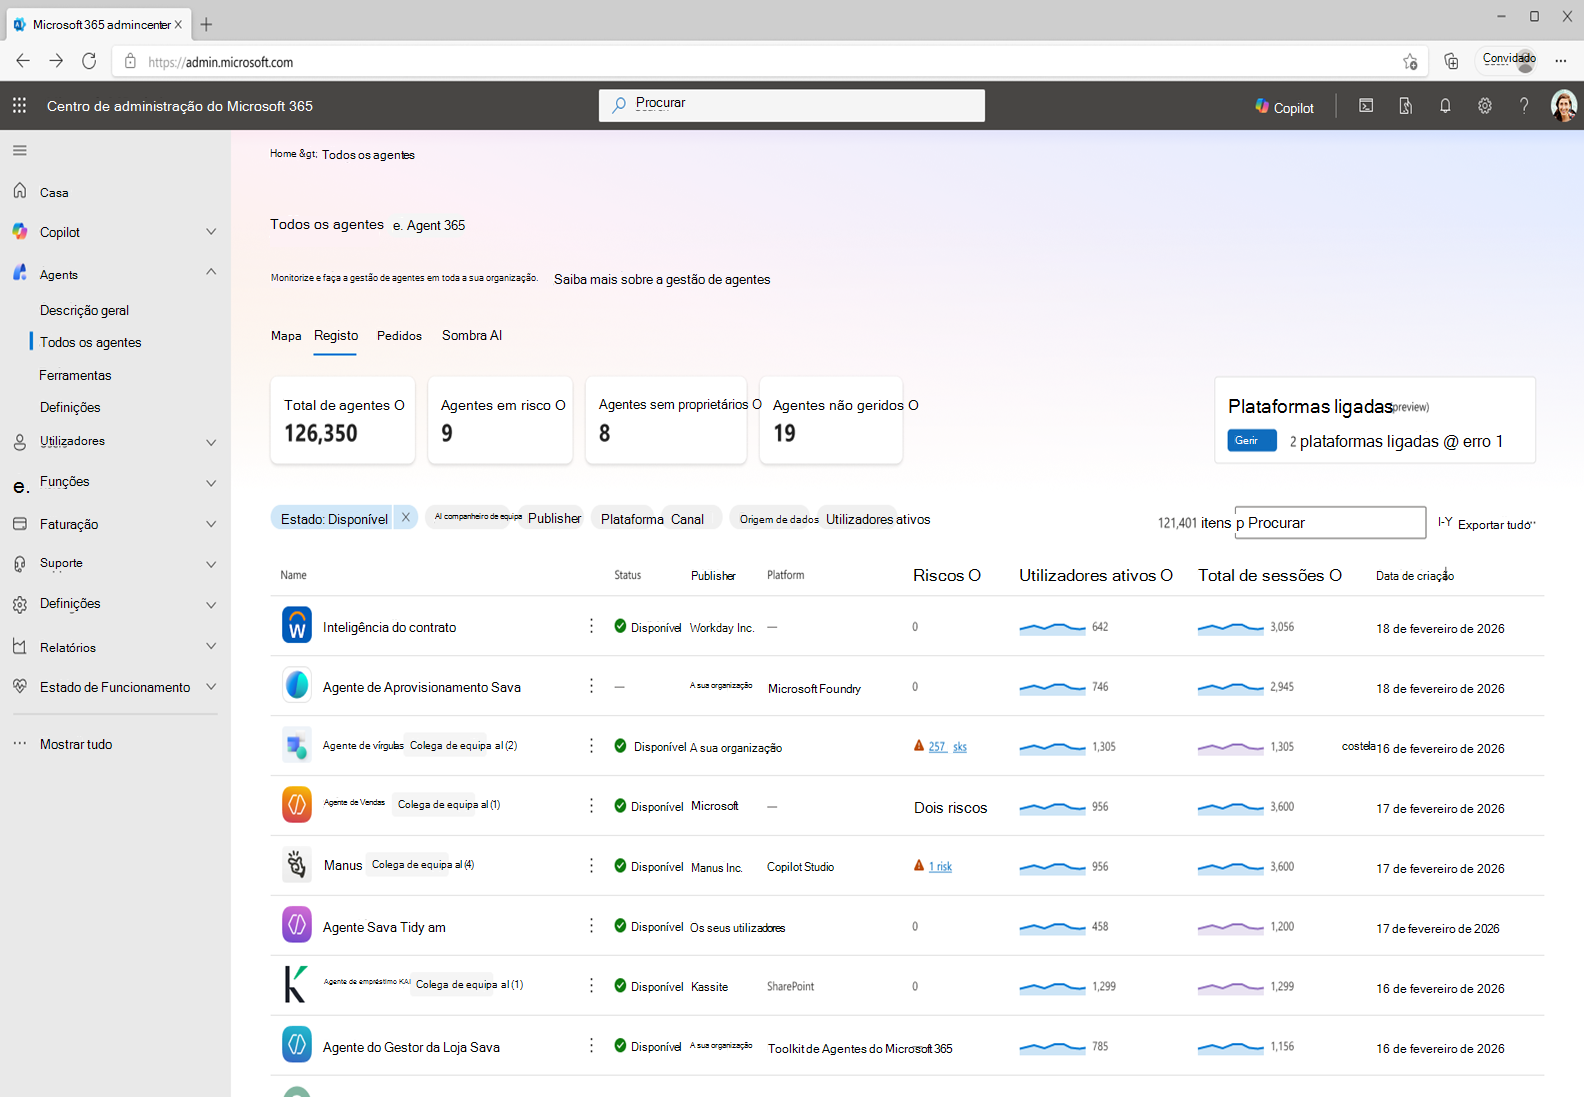The height and width of the screenshot is (1097, 1584).
Task: Click Mostrar tudo in sidebar
Action: pos(76,744)
